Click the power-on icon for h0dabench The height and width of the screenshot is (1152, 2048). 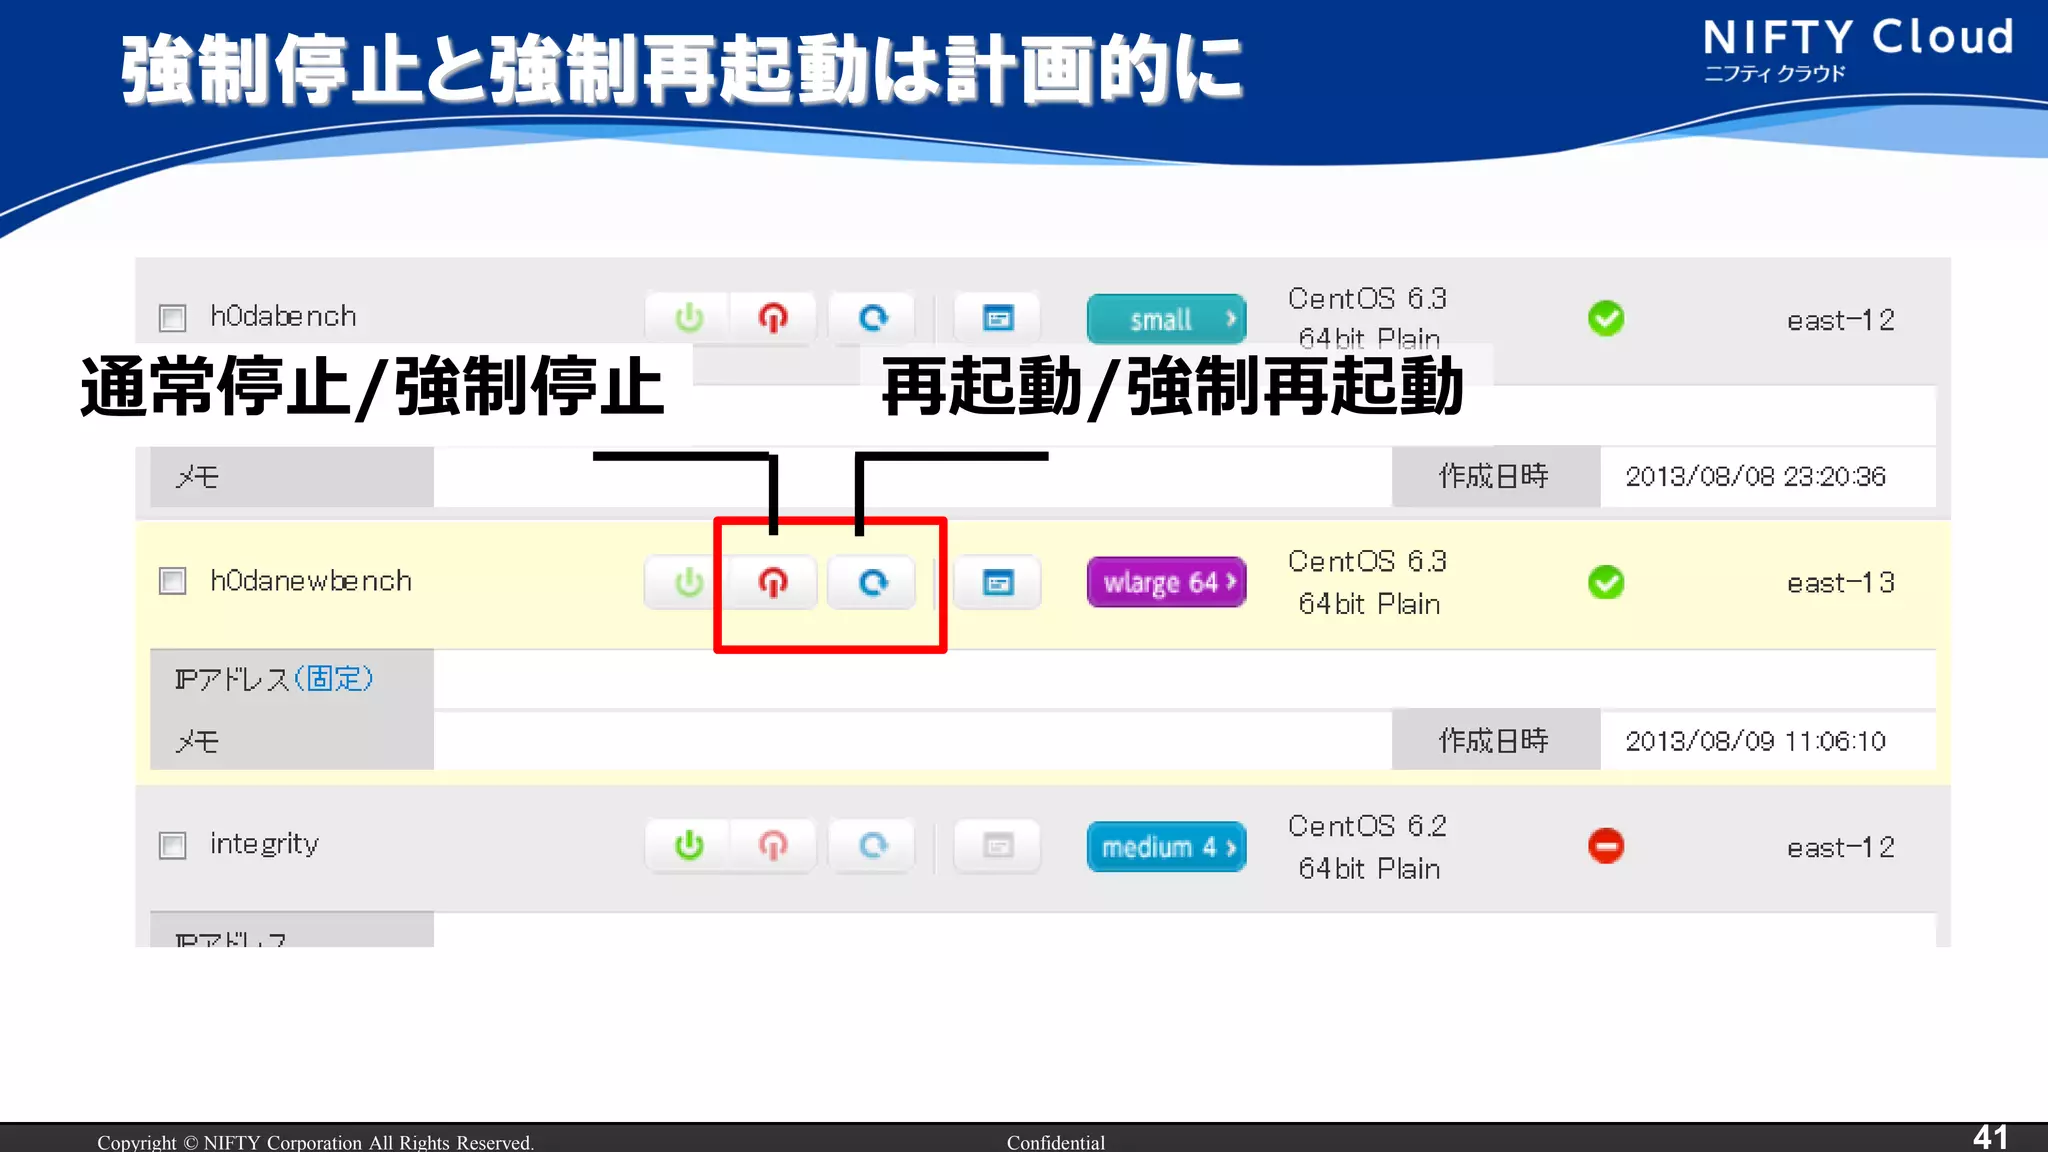click(689, 319)
